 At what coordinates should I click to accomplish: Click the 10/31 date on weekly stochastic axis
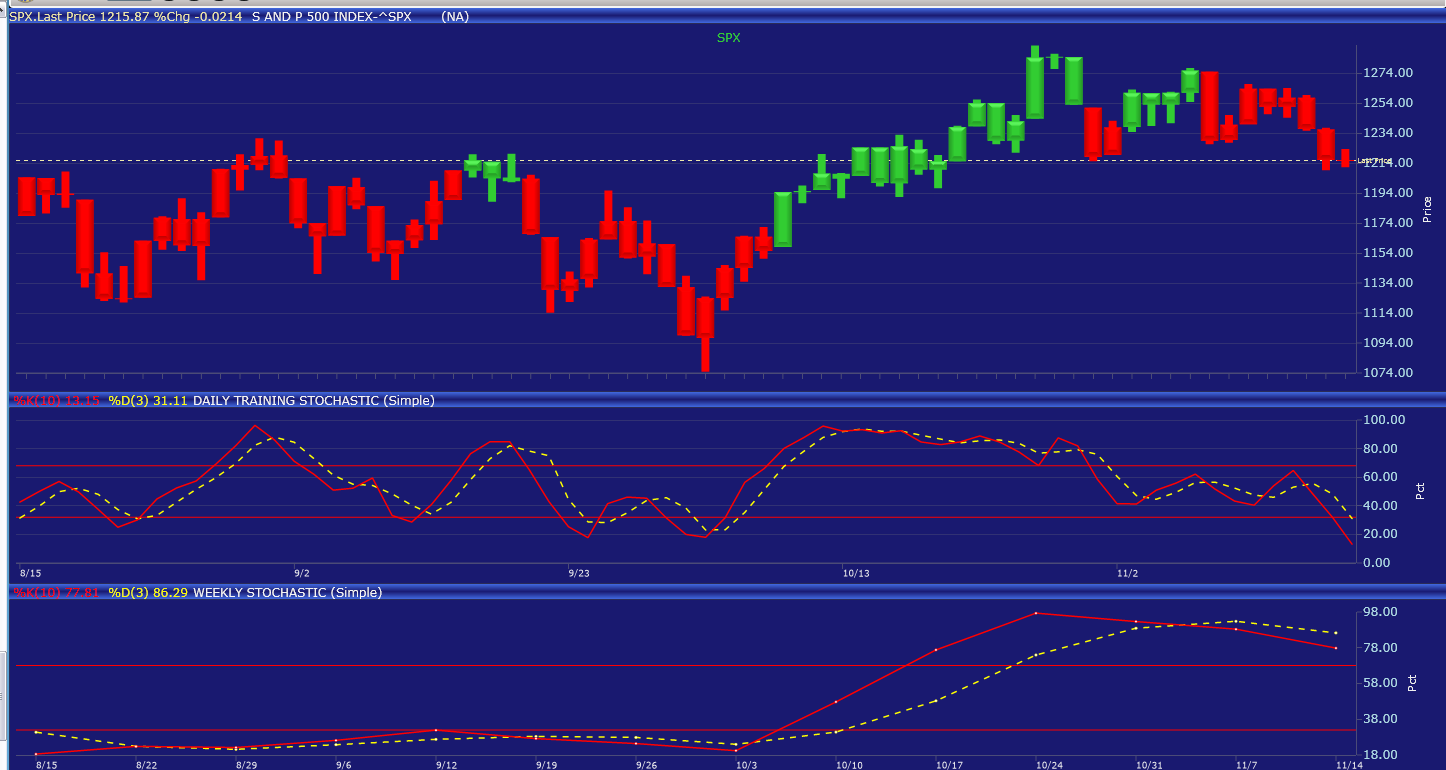[x=1149, y=765]
